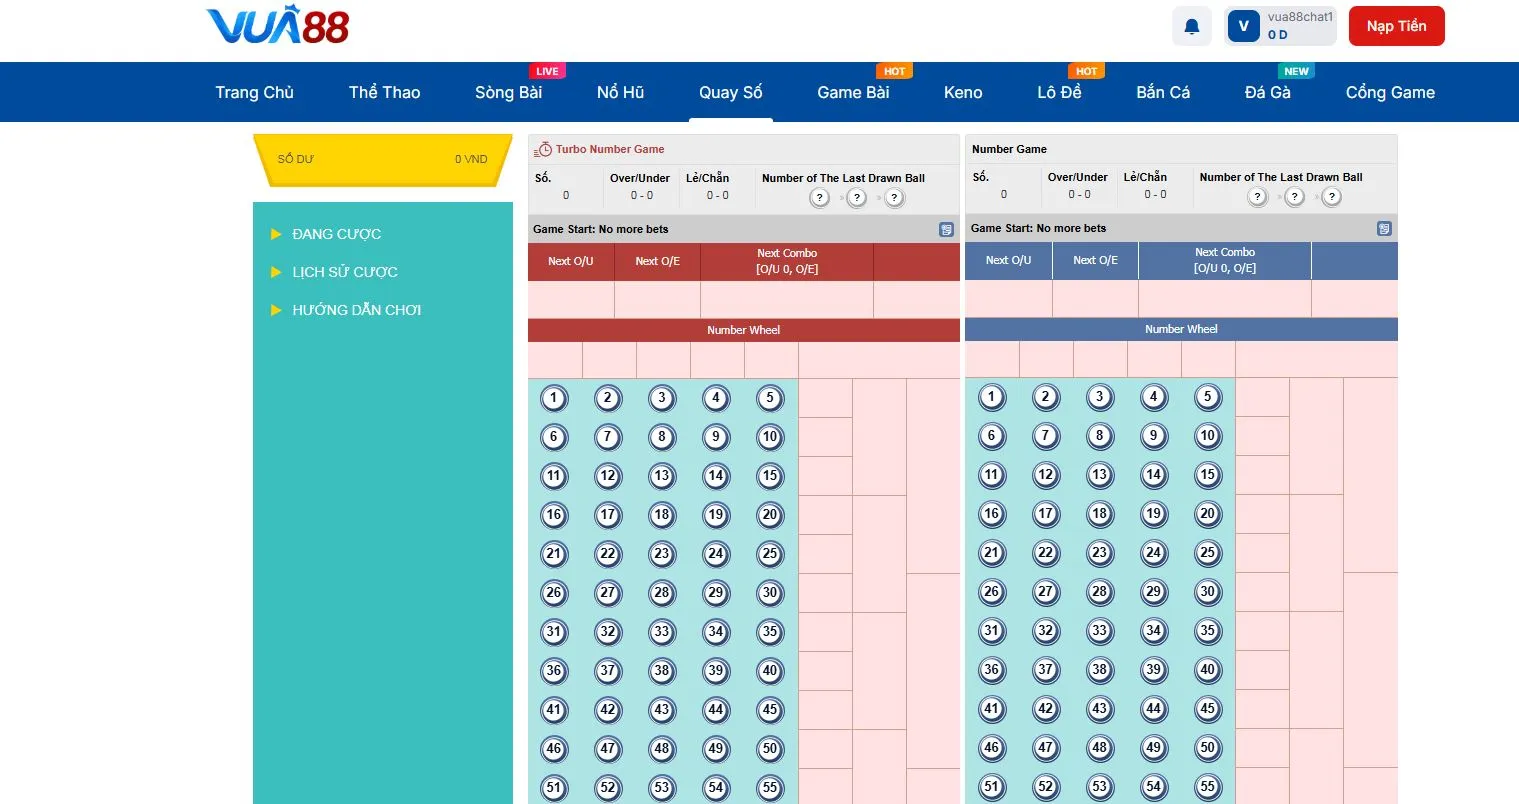This screenshot has width=1519, height=804.
Task: Open the Cổng Game menu
Action: tap(1390, 92)
